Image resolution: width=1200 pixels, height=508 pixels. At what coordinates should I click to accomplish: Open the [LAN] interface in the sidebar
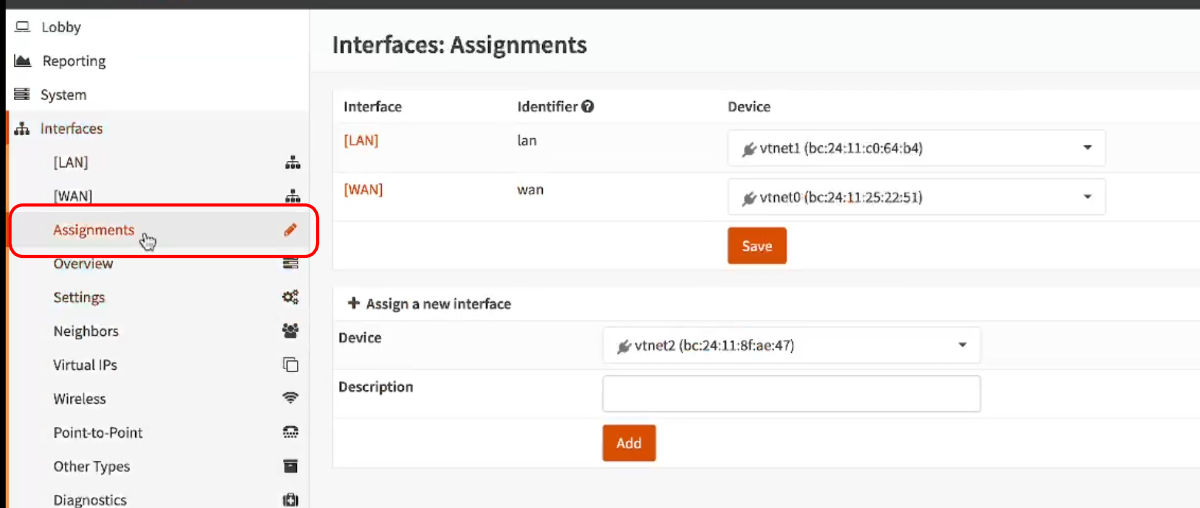point(71,162)
